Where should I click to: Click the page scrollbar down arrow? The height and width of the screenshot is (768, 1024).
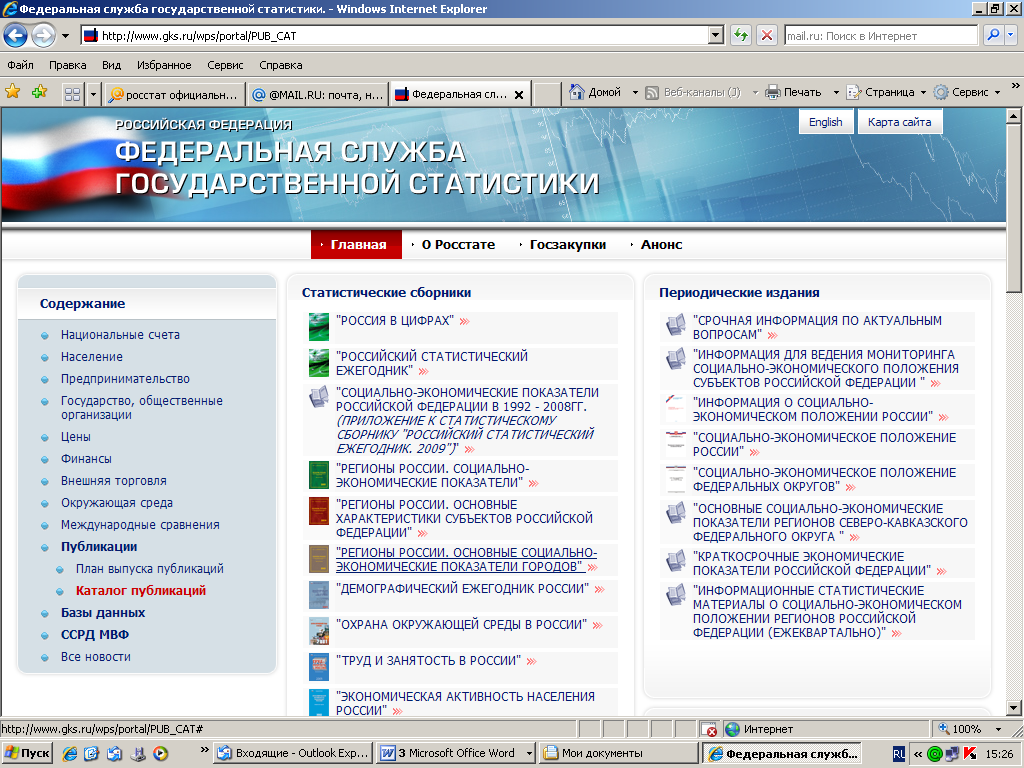point(1013,707)
